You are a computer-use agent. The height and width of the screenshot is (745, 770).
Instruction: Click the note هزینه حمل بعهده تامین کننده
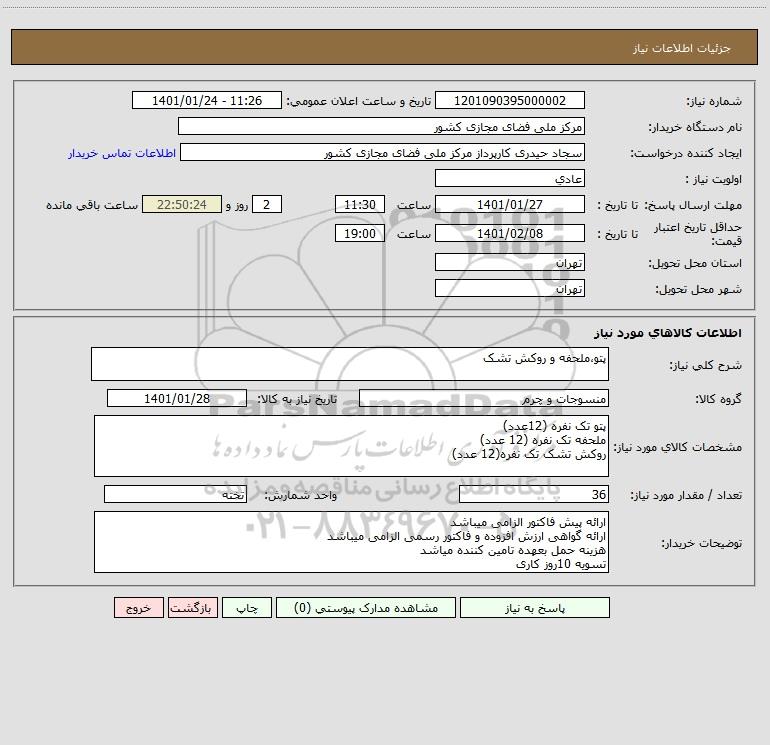[513, 550]
